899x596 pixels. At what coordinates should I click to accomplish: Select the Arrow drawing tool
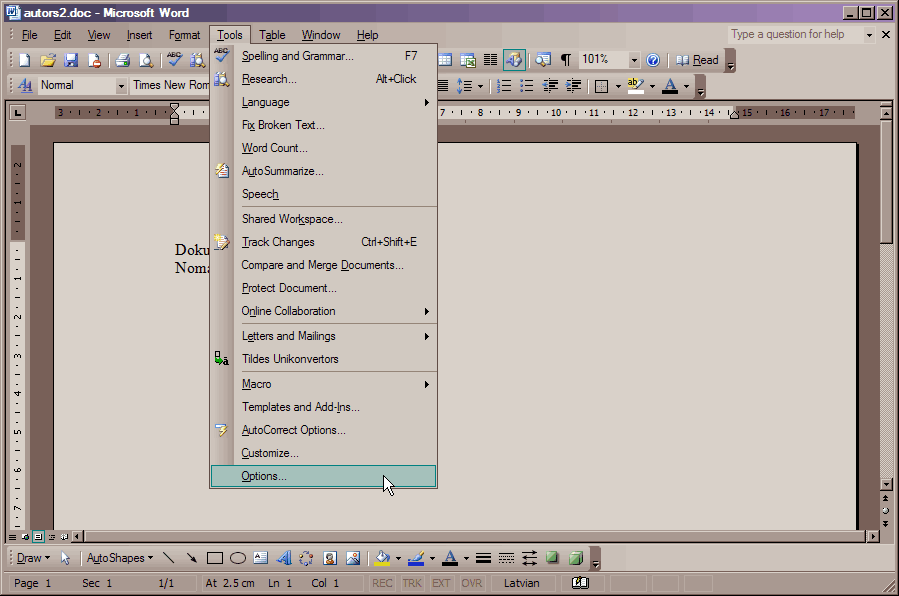(x=191, y=558)
